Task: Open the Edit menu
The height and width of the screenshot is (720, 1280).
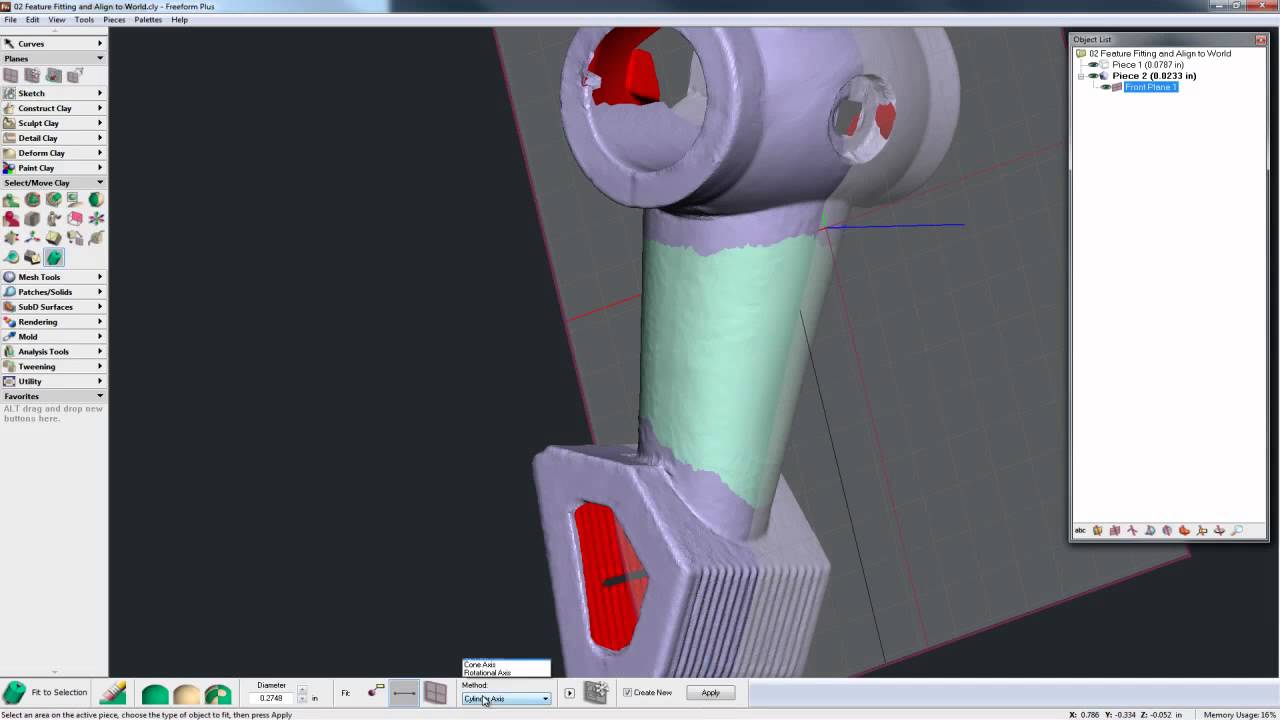Action: point(33,20)
